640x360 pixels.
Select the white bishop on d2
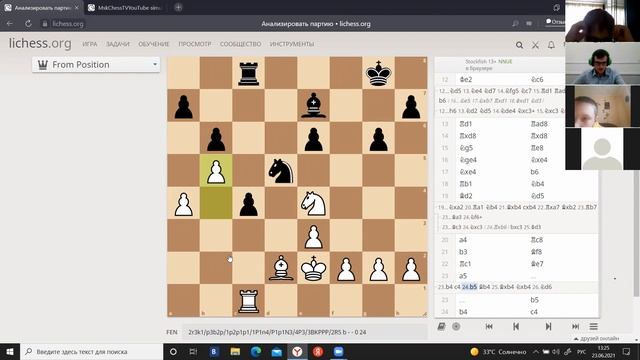click(281, 268)
